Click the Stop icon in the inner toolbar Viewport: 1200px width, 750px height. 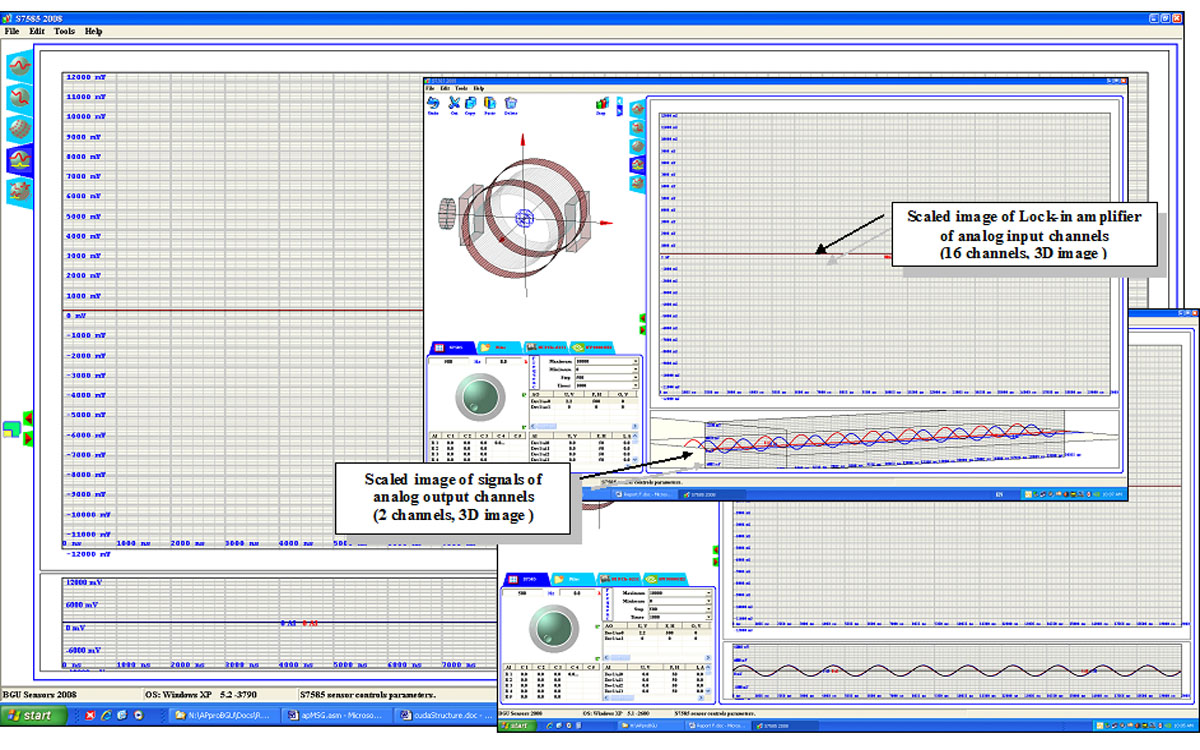point(601,103)
